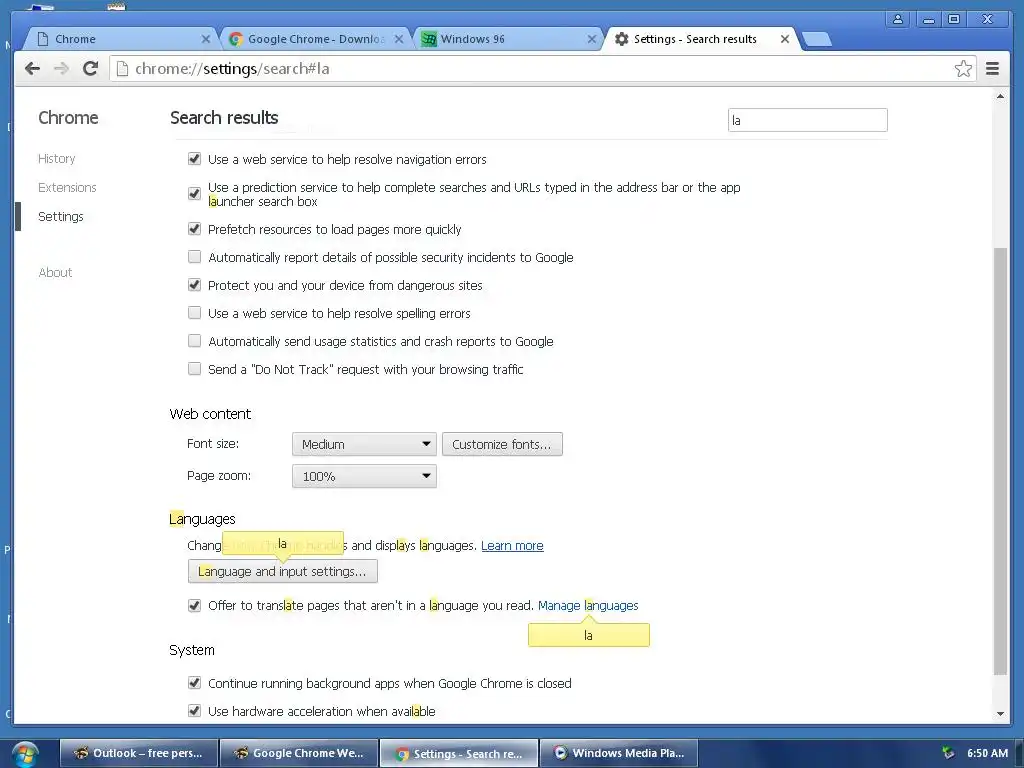Reload the settings page

tap(90, 69)
